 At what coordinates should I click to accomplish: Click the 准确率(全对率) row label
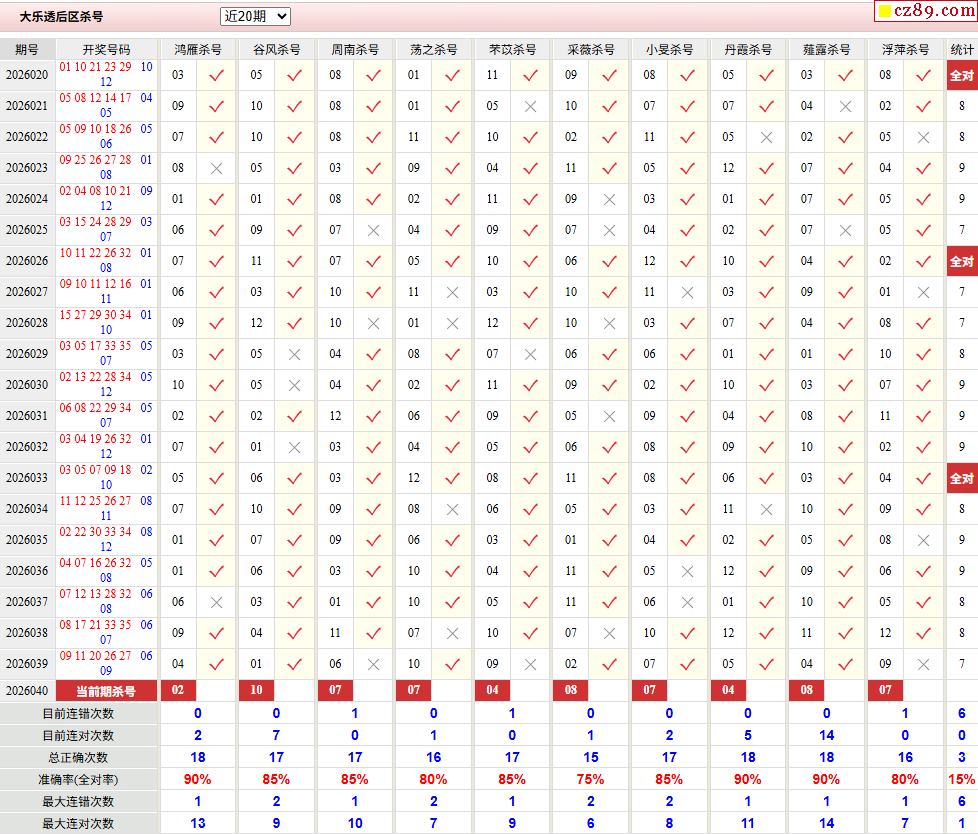[x=79, y=779]
